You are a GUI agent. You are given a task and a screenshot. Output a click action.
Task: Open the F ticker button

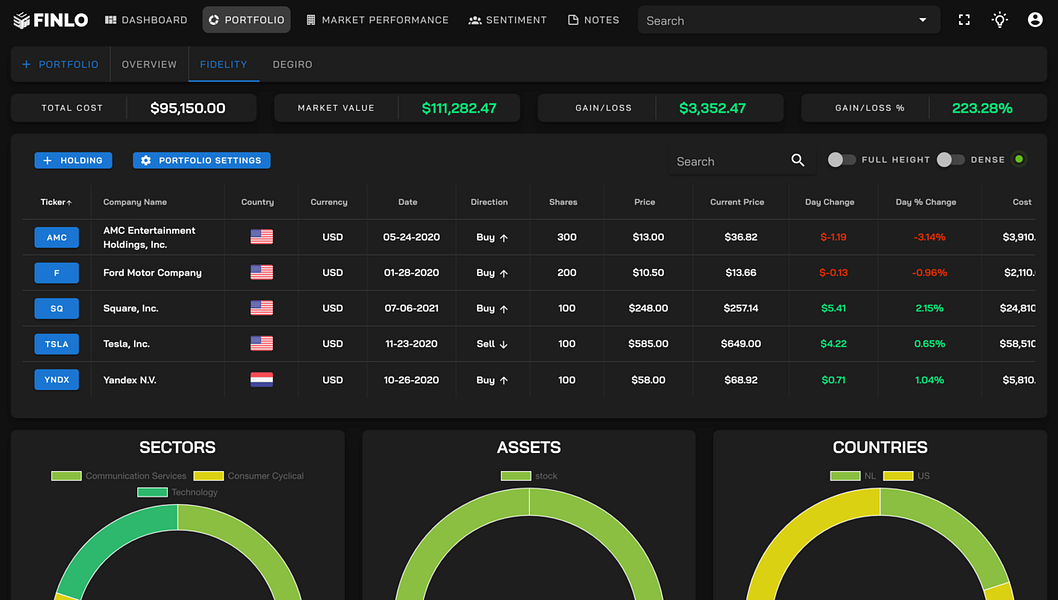[57, 273]
